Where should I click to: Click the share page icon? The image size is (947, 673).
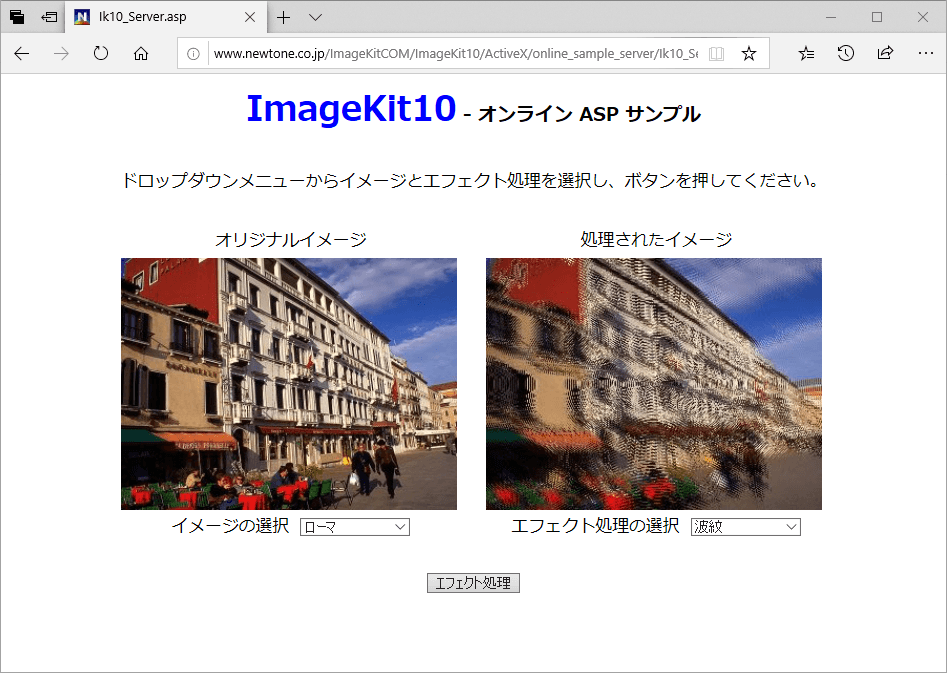click(x=885, y=54)
